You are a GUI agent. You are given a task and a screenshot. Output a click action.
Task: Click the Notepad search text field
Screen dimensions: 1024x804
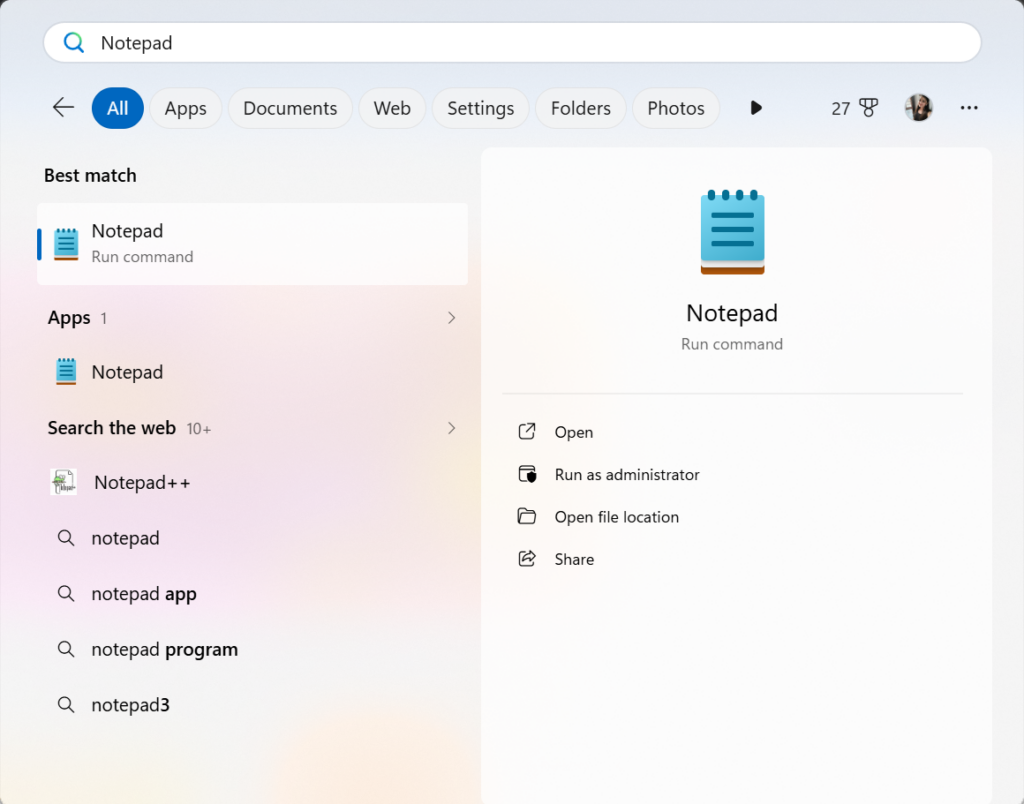[x=512, y=43]
